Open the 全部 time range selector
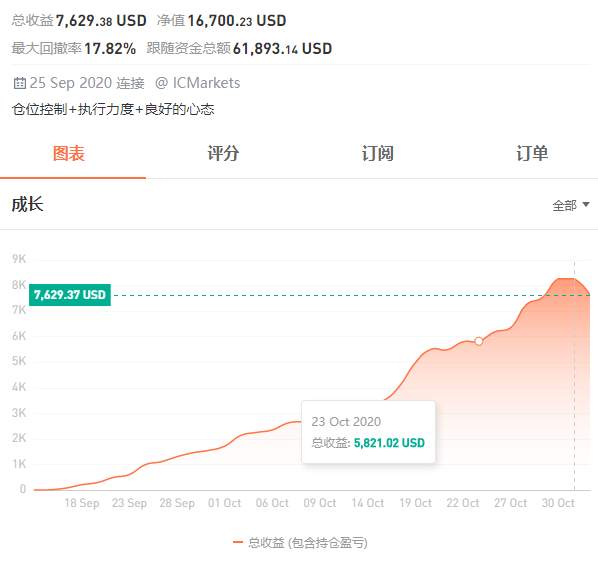Screen dimensions: 598x568 pos(571,206)
